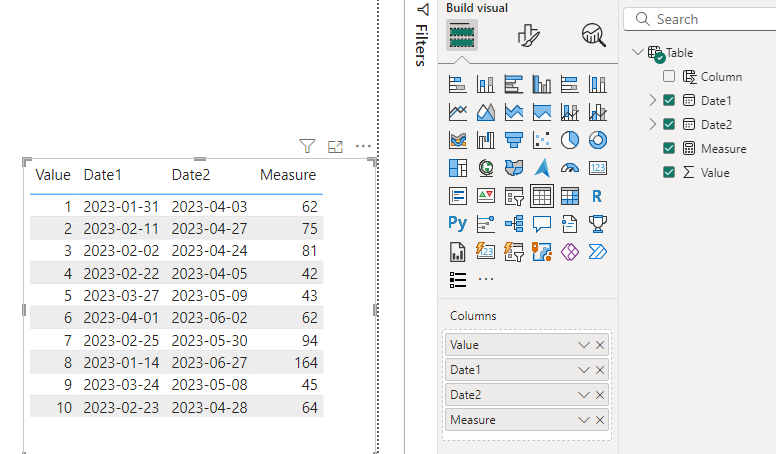Expand the Date1 hierarchy
776x454 pixels.
point(653,100)
